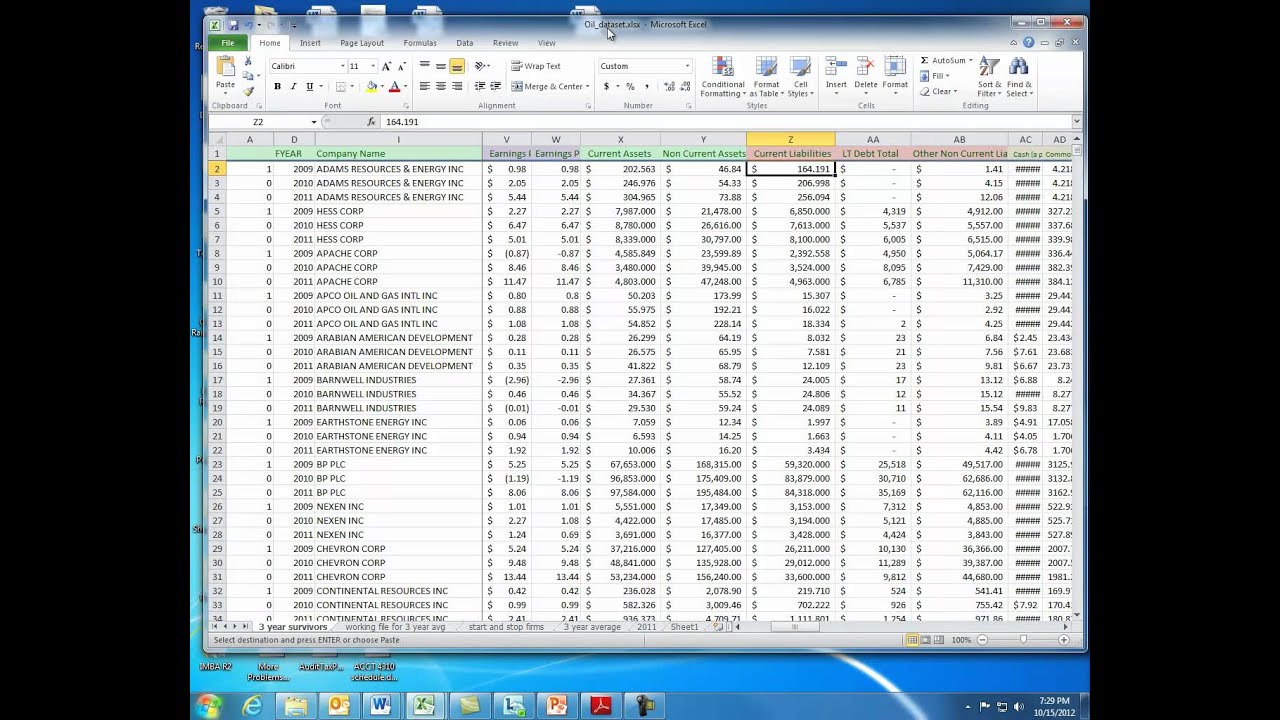Screen dimensions: 1280x720
Task: Click the Accounting dollar format icon
Action: (606, 87)
